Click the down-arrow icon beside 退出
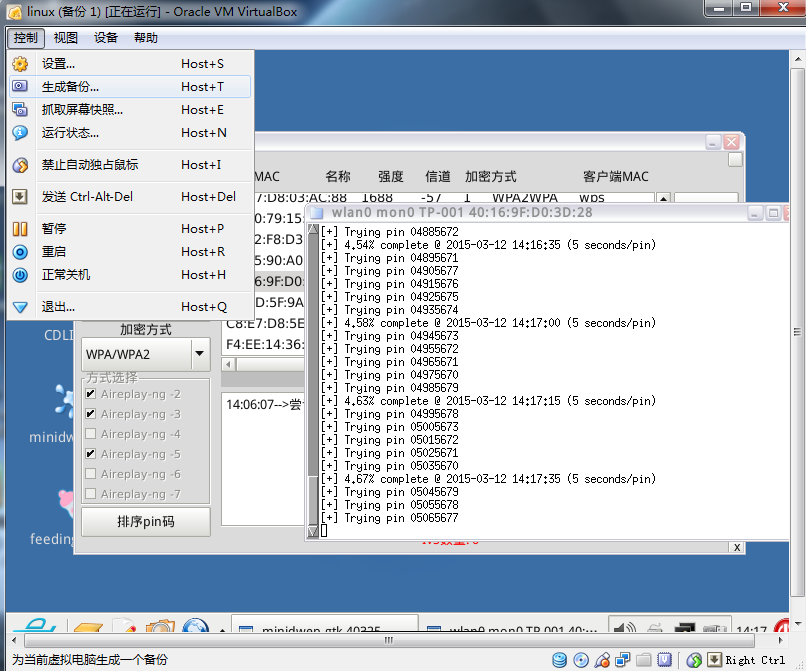The height and width of the screenshot is (671, 806). [20, 307]
